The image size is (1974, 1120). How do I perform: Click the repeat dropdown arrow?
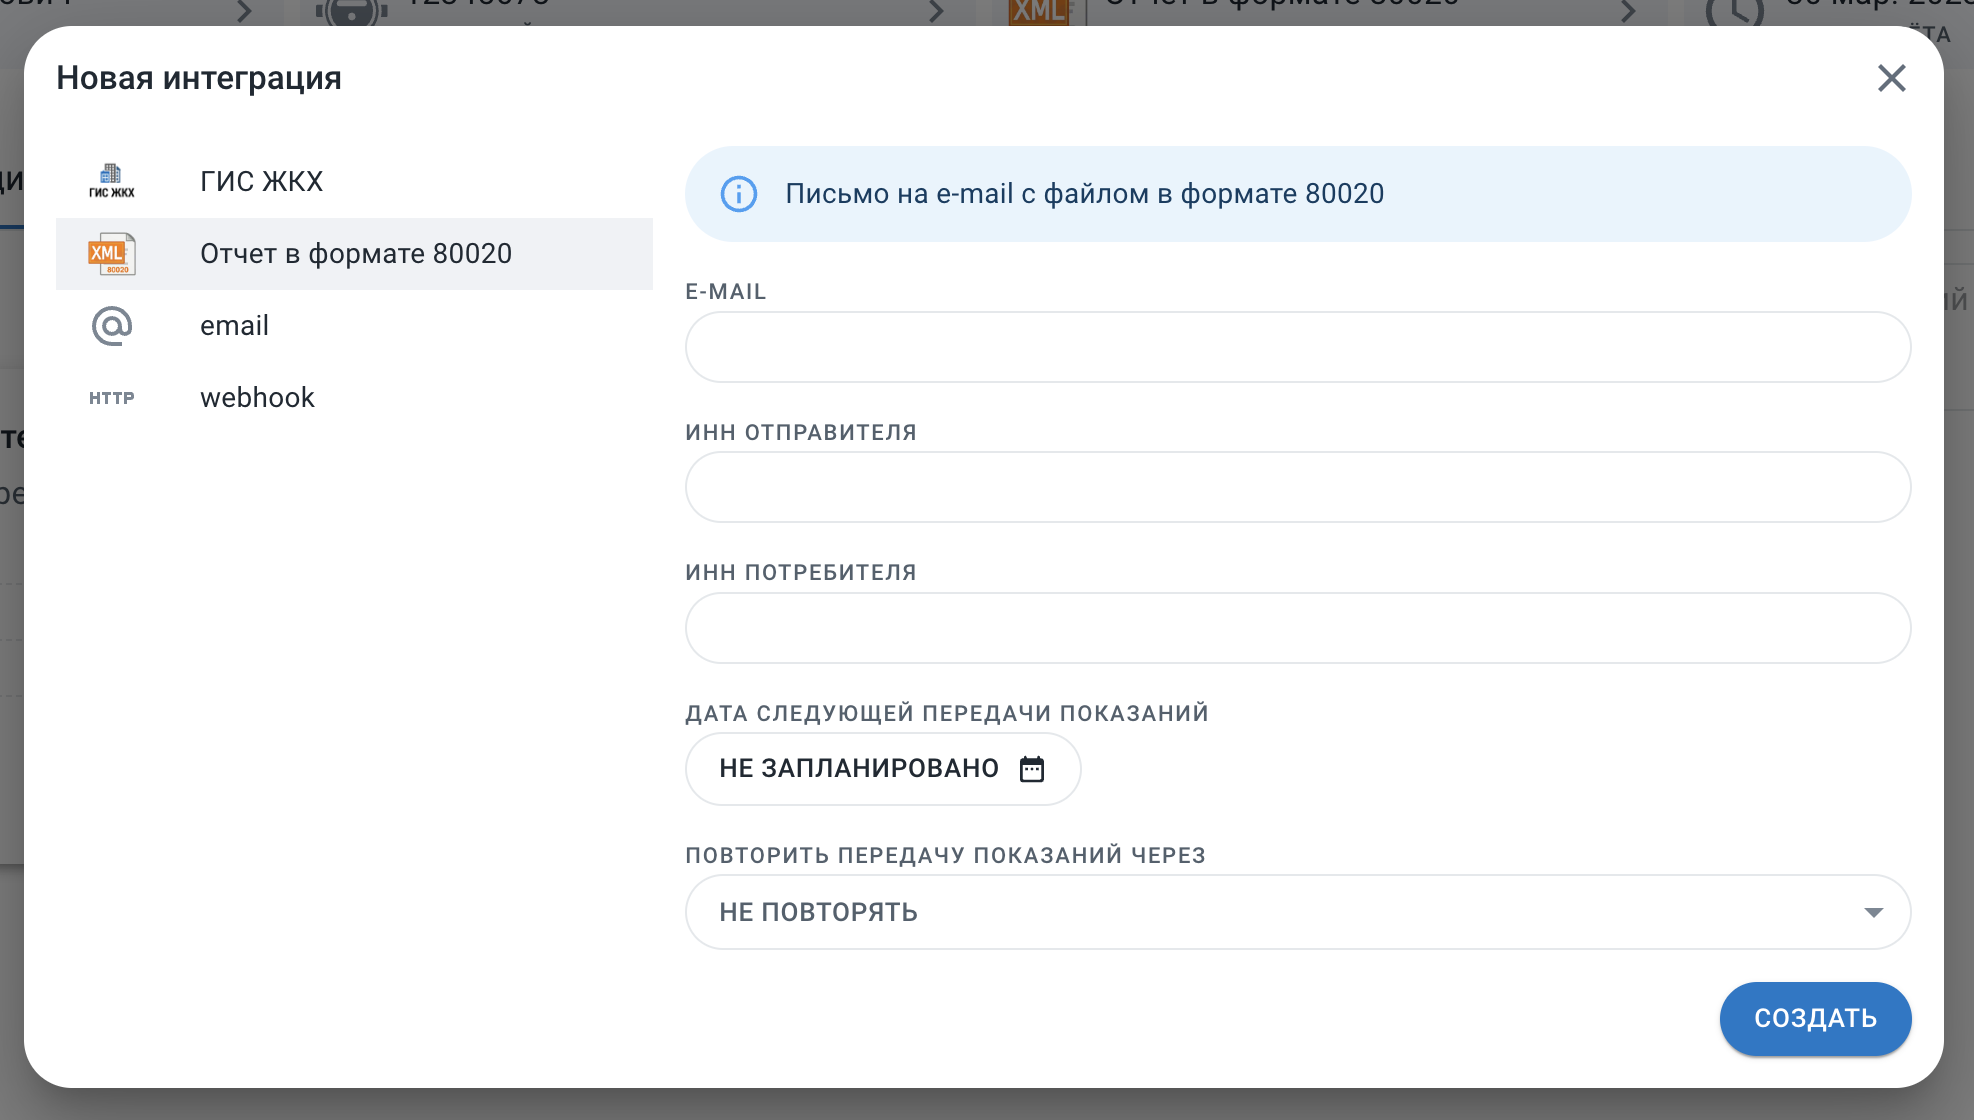(x=1873, y=912)
